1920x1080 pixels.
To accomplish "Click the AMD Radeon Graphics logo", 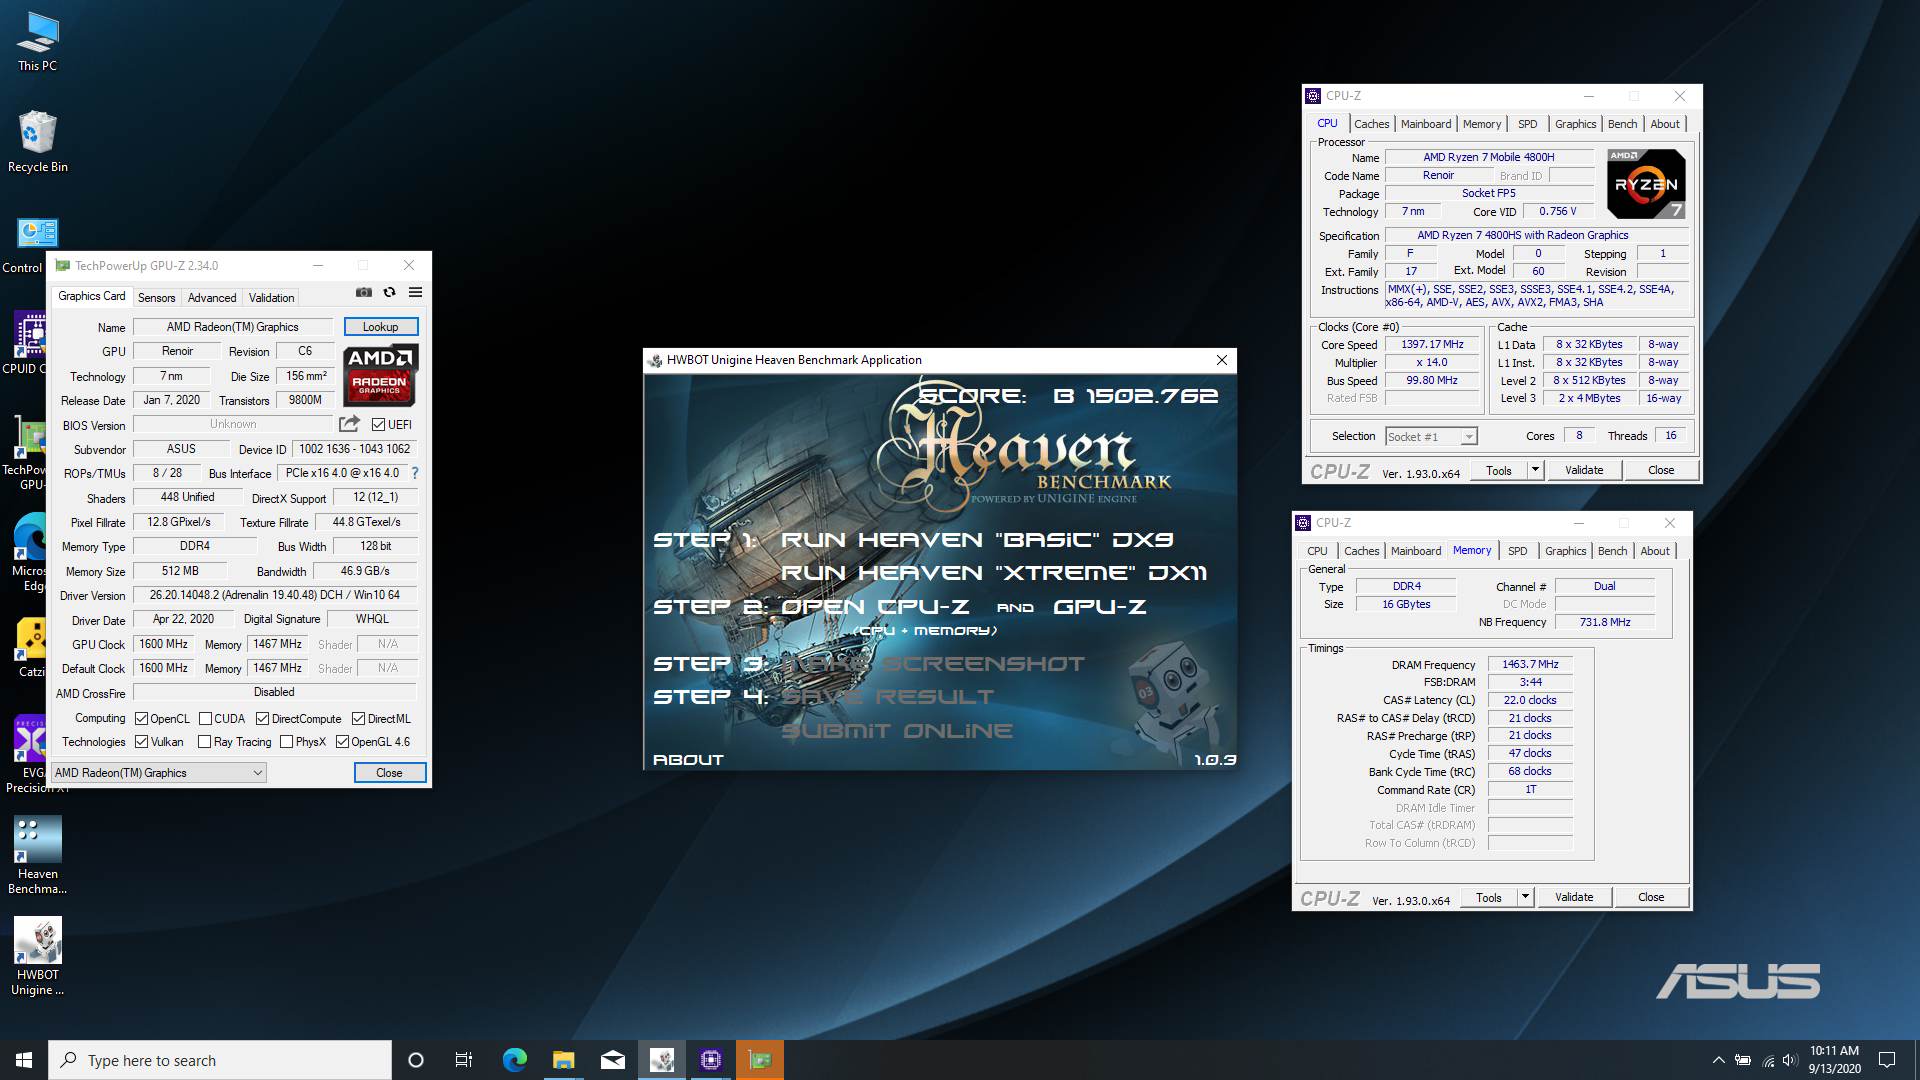I will click(380, 375).
